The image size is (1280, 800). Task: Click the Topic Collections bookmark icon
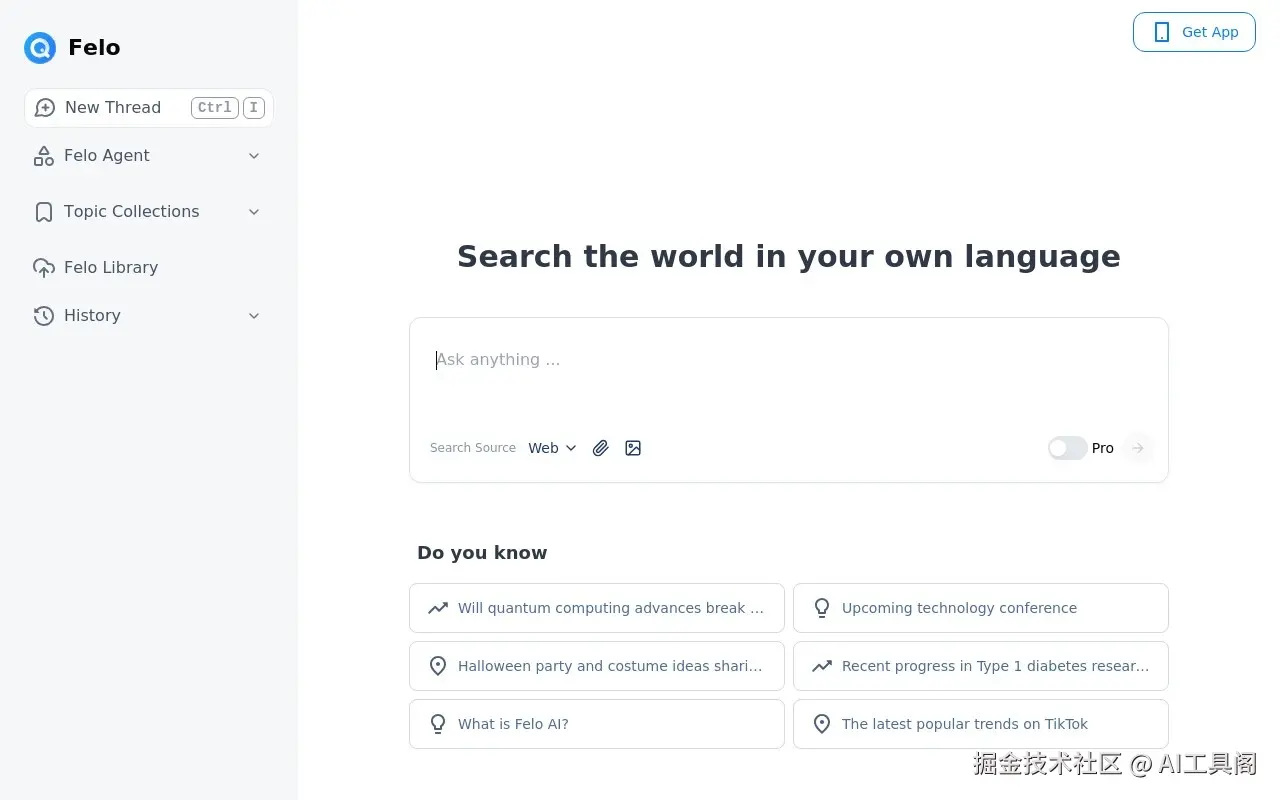[44, 212]
